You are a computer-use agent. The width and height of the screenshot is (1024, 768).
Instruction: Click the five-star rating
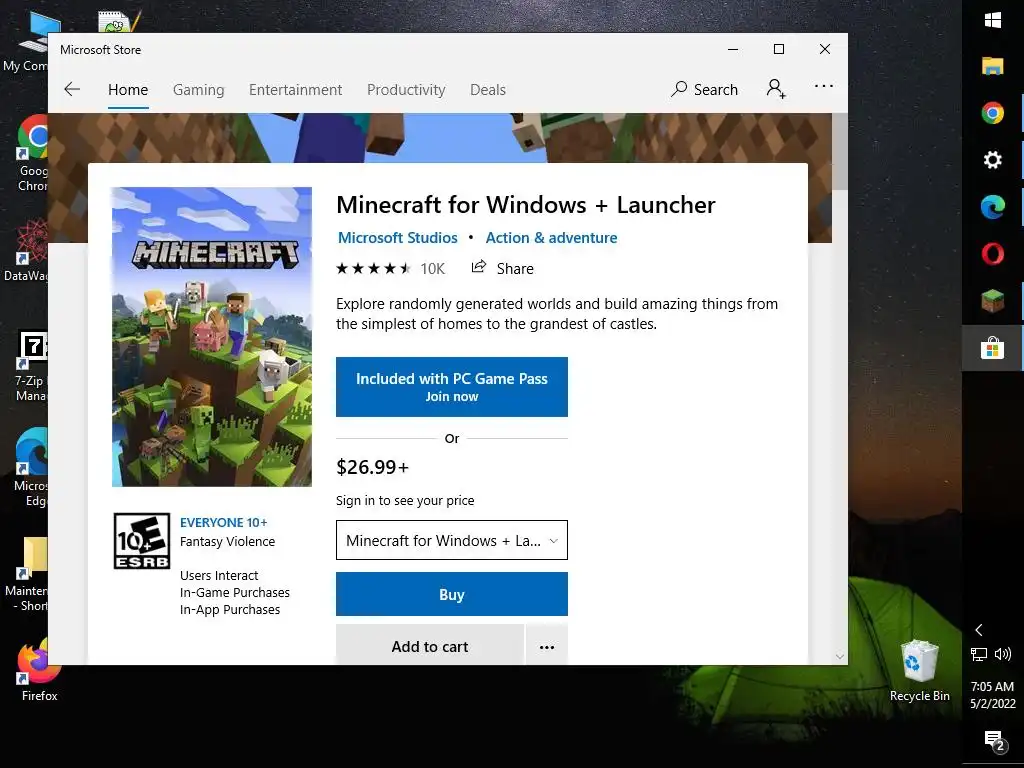373,268
